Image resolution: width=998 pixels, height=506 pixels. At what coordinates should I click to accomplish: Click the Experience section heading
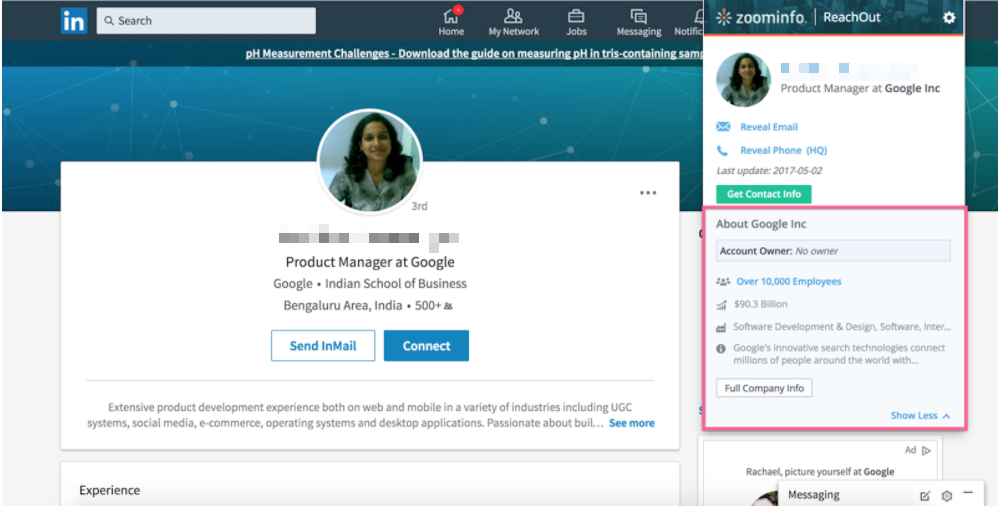click(109, 490)
